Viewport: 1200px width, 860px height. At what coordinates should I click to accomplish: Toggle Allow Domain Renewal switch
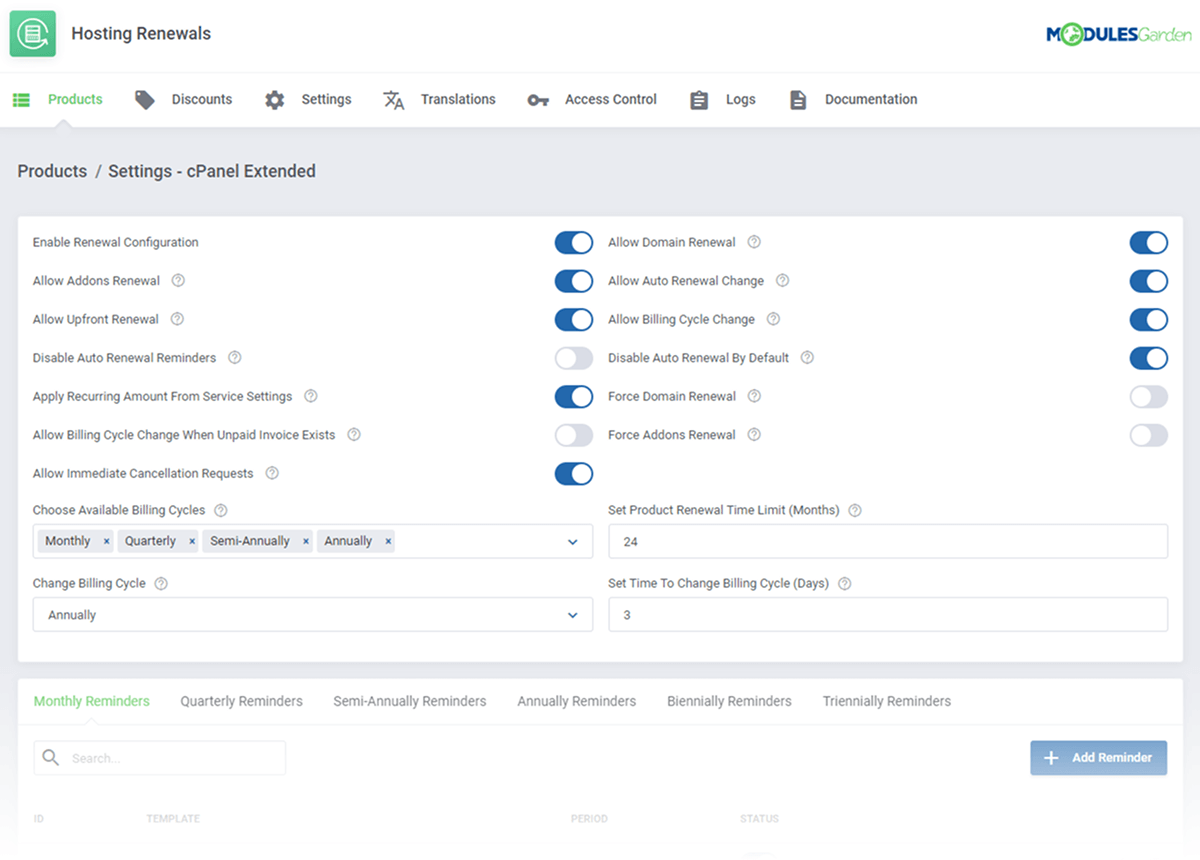[x=1149, y=243]
